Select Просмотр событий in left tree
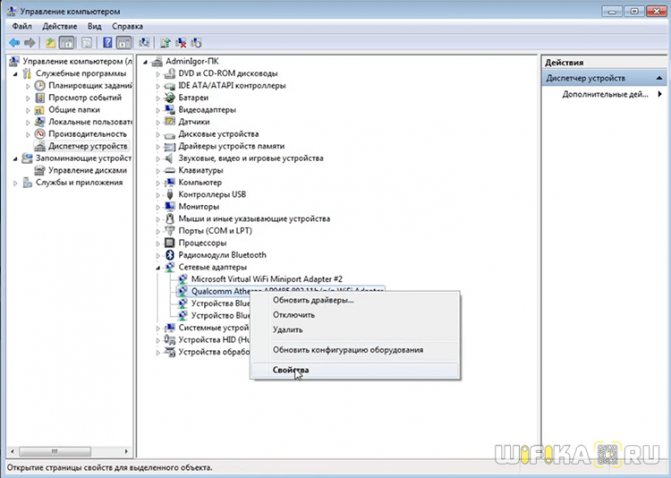Image resolution: width=671 pixels, height=478 pixels. 85,98
